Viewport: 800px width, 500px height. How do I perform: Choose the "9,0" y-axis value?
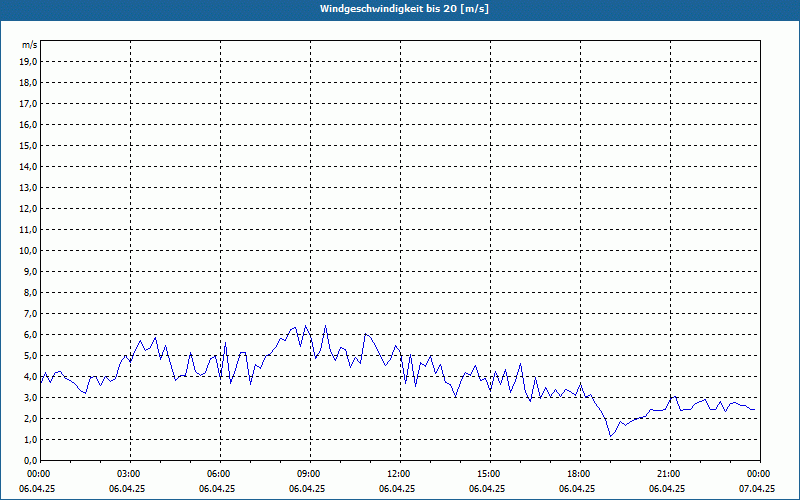[30, 271]
